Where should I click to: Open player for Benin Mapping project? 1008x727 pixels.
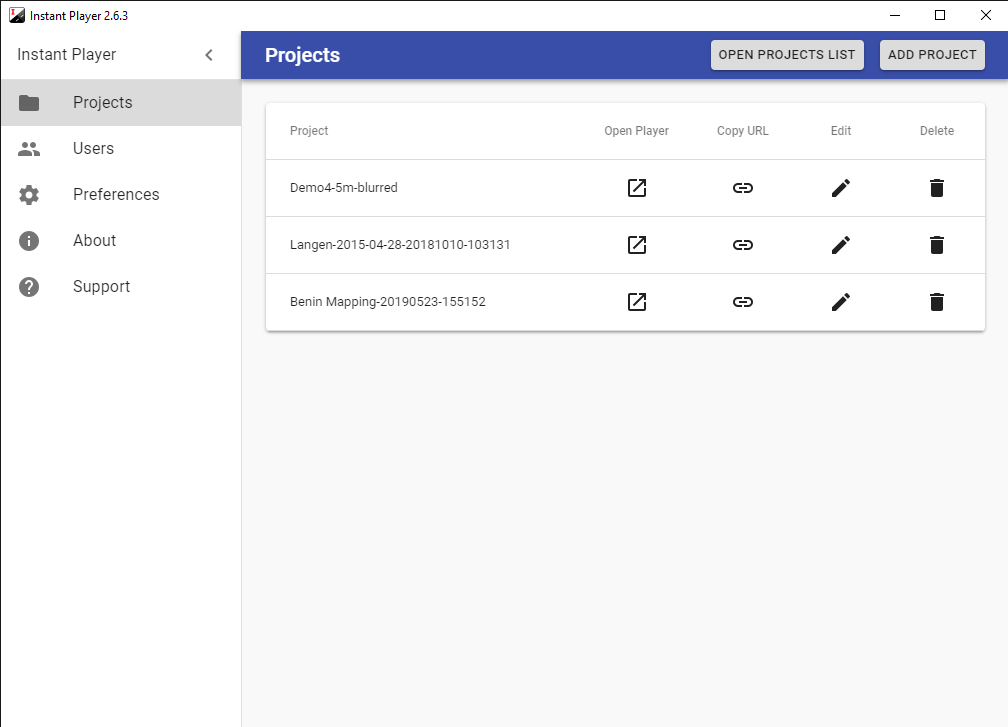636,301
